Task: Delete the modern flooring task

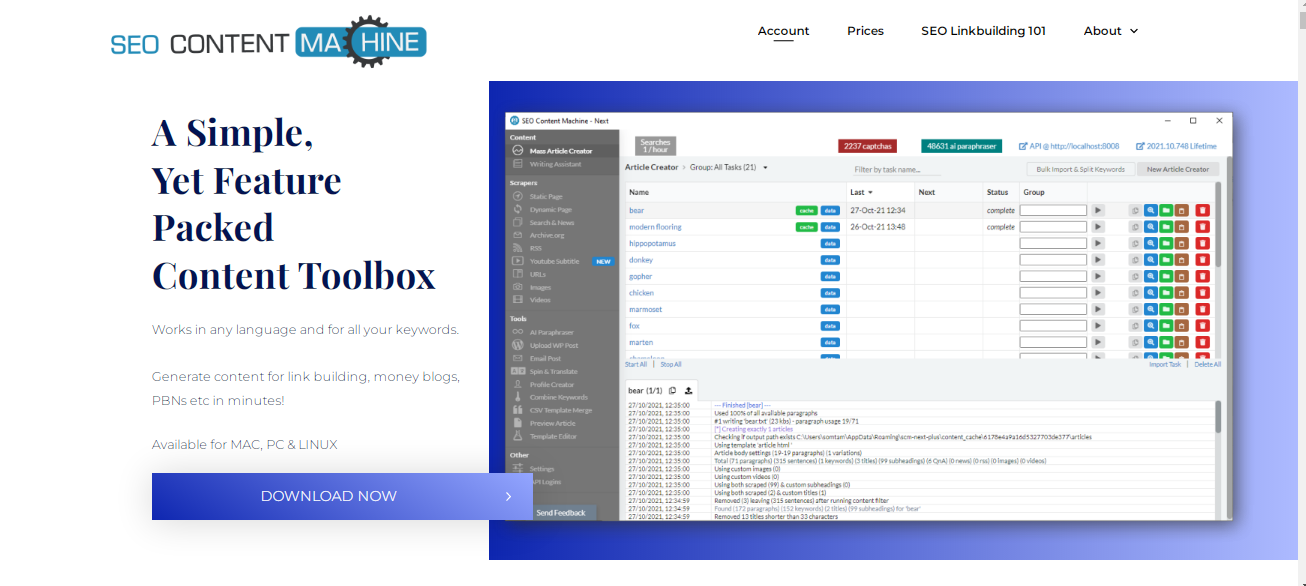Action: 1203,227
